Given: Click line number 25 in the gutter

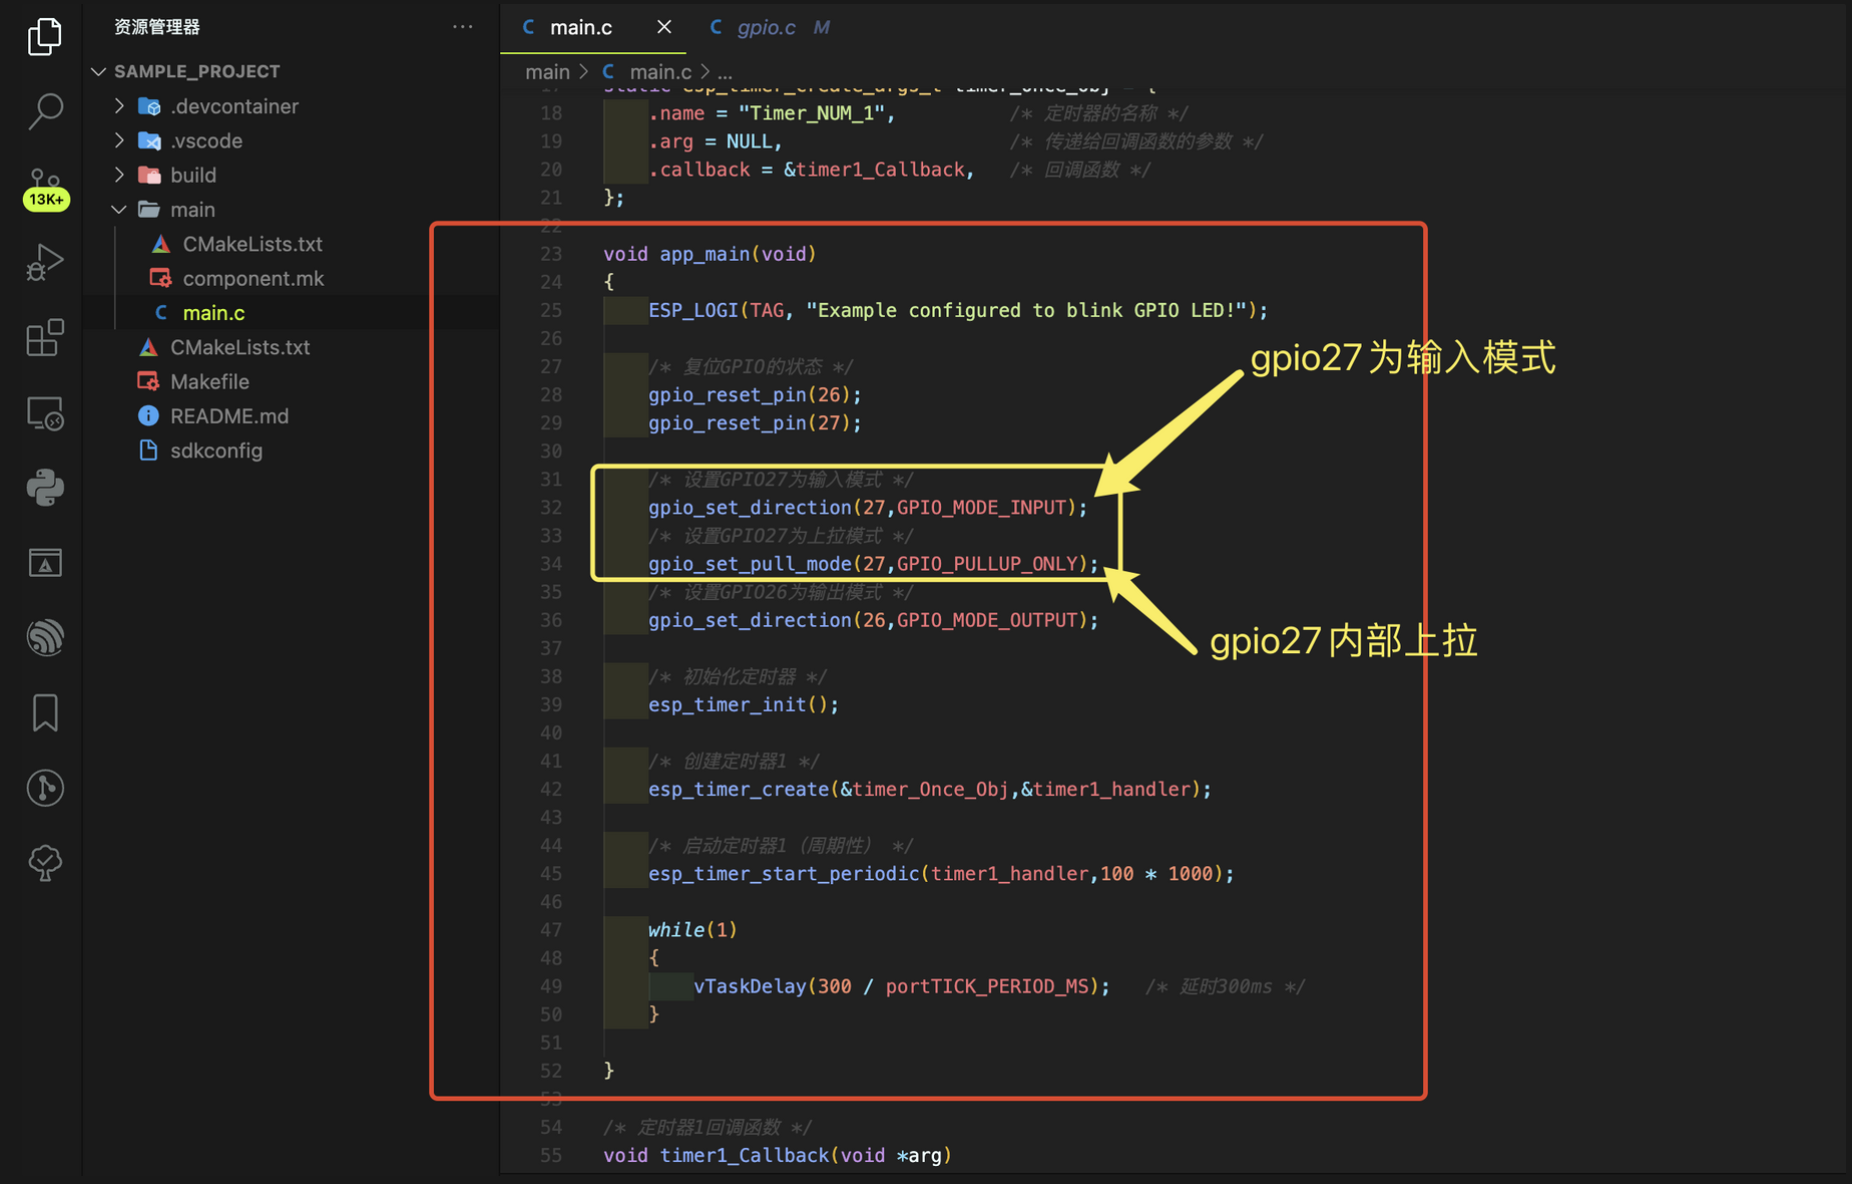Looking at the screenshot, I should (551, 310).
